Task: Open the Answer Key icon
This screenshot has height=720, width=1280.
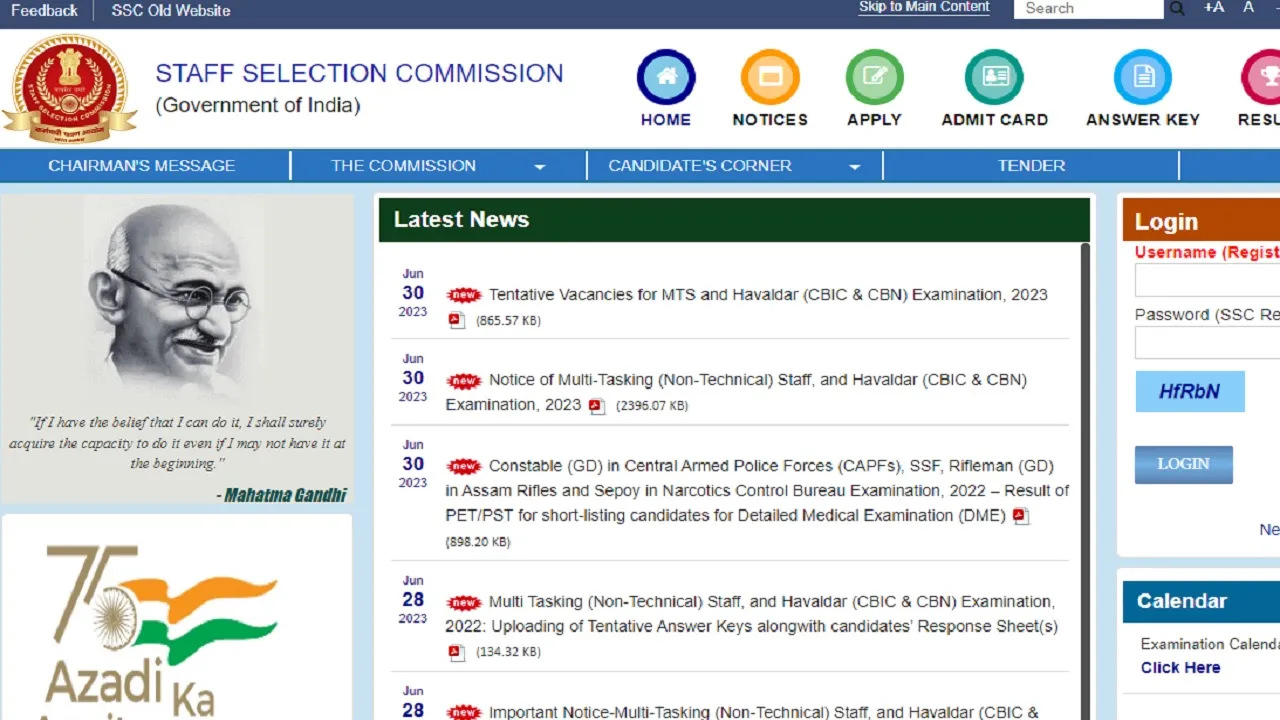Action: (1143, 77)
